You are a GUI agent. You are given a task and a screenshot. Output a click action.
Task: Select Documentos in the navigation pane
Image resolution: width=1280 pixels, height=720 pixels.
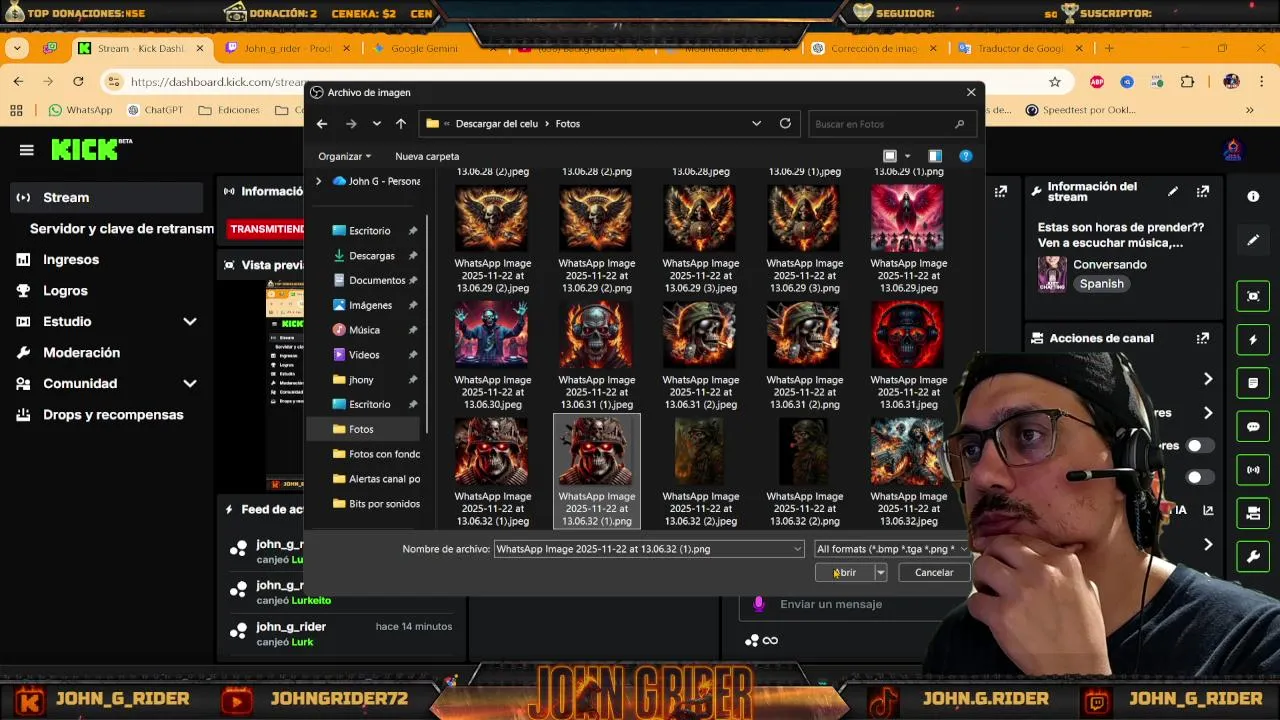pos(376,281)
